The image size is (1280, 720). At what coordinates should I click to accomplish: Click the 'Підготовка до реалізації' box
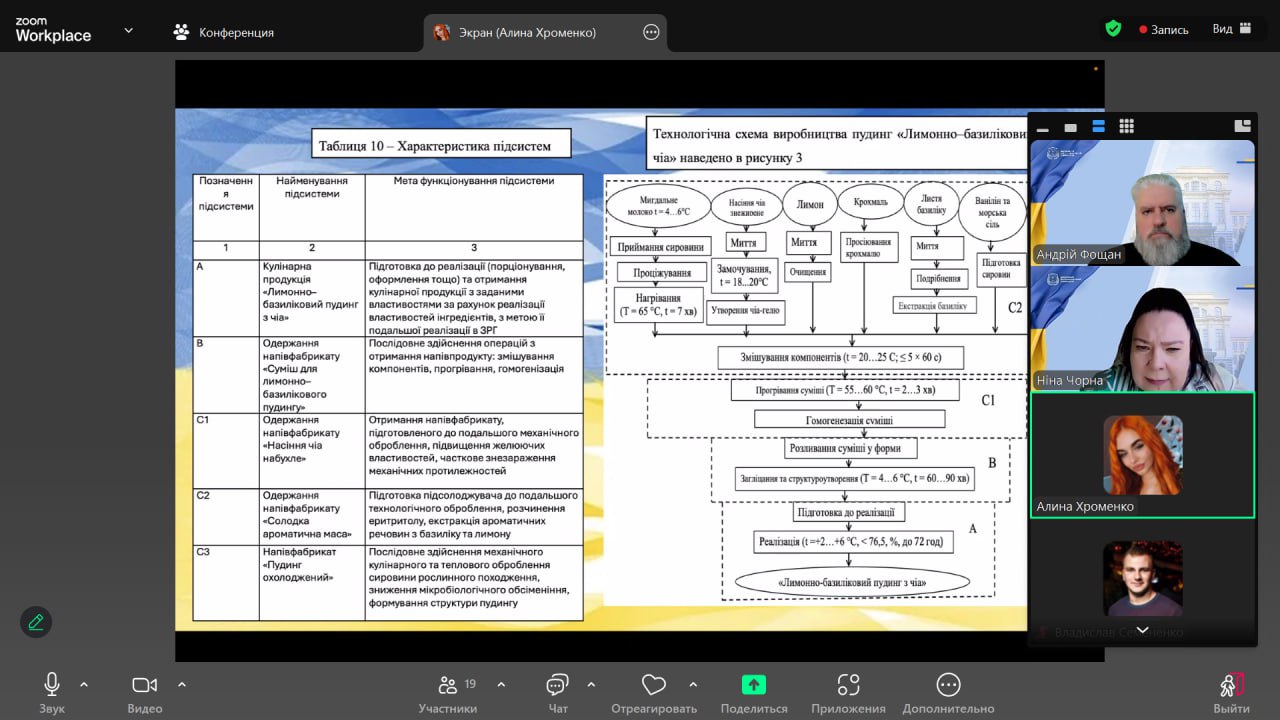(x=849, y=512)
